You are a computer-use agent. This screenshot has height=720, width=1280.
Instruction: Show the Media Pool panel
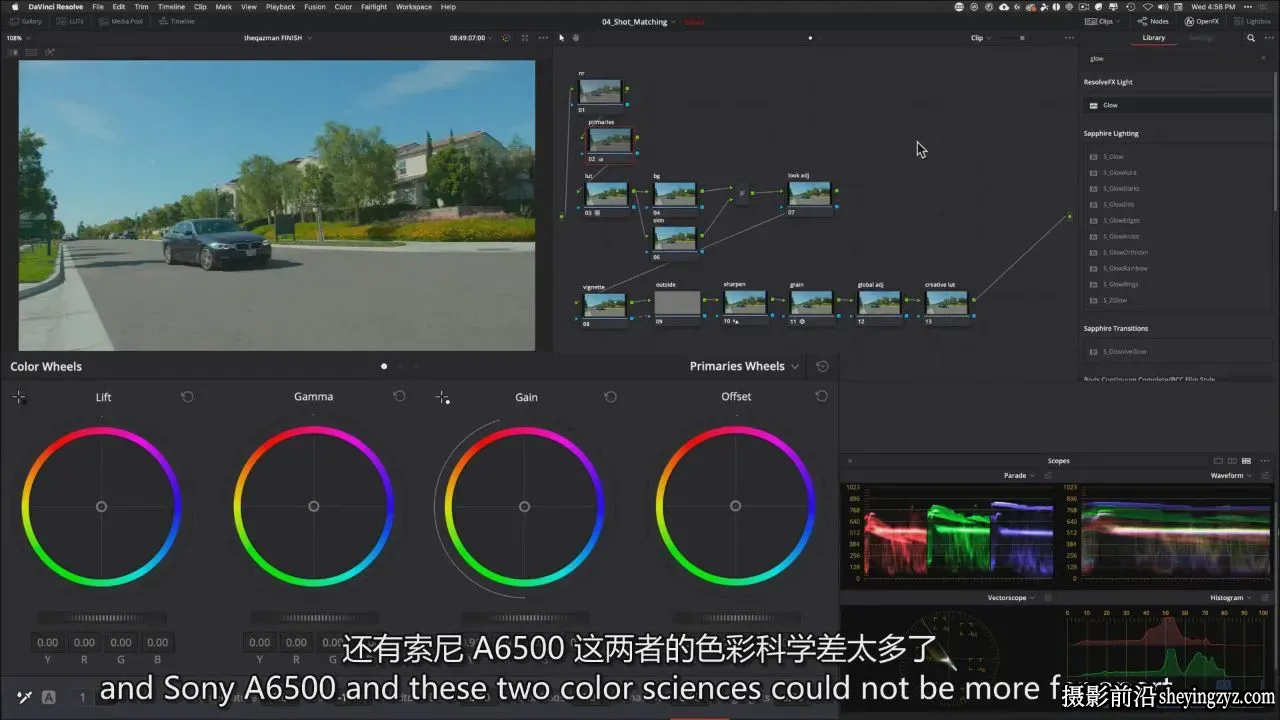120,21
